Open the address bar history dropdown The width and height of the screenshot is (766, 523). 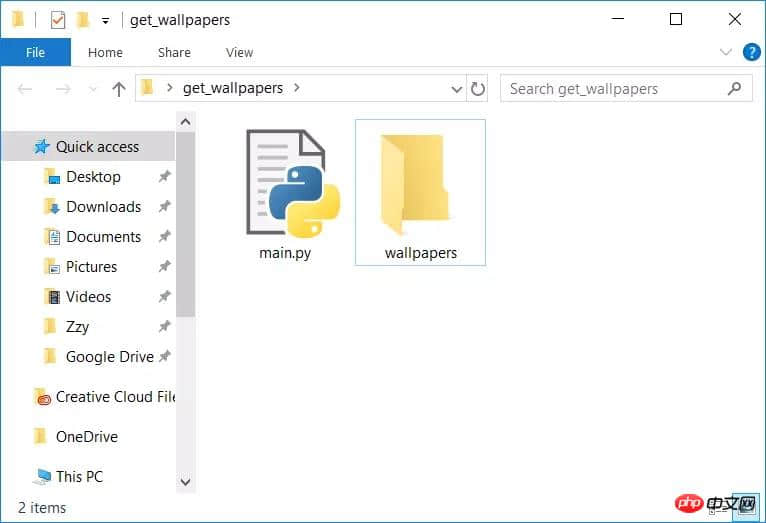(x=456, y=89)
